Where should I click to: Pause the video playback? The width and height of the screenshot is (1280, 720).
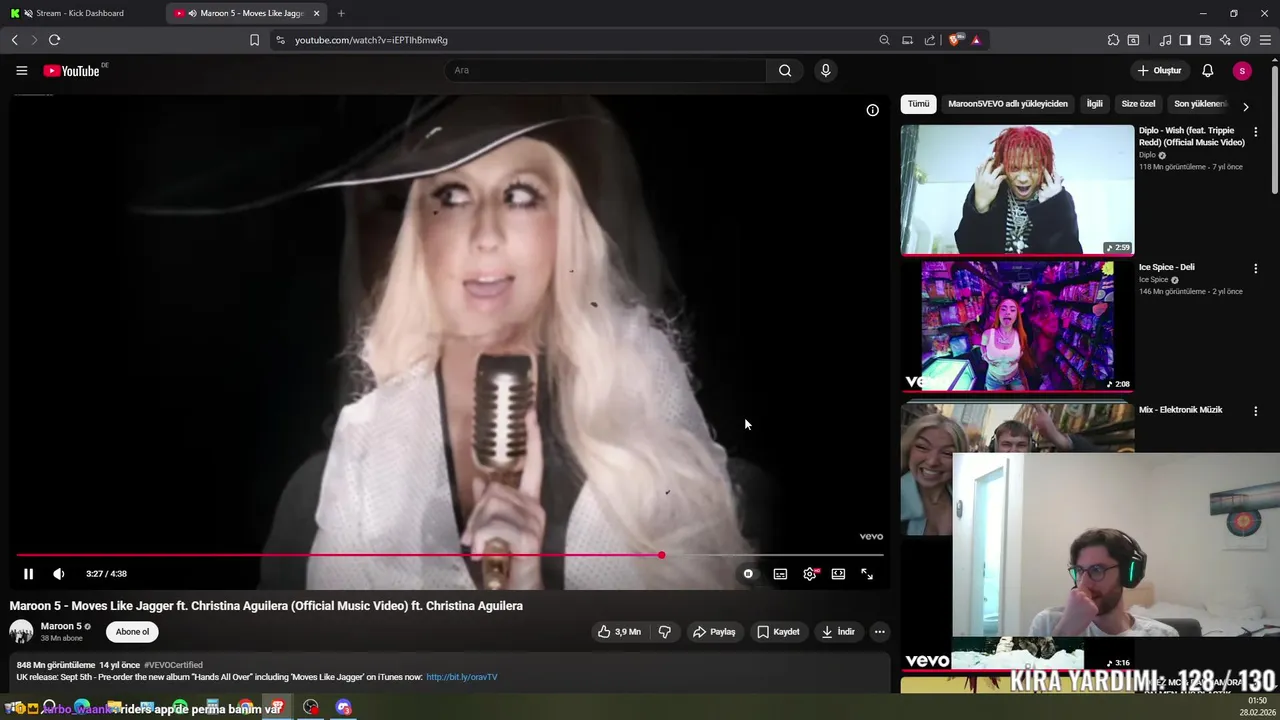point(28,574)
